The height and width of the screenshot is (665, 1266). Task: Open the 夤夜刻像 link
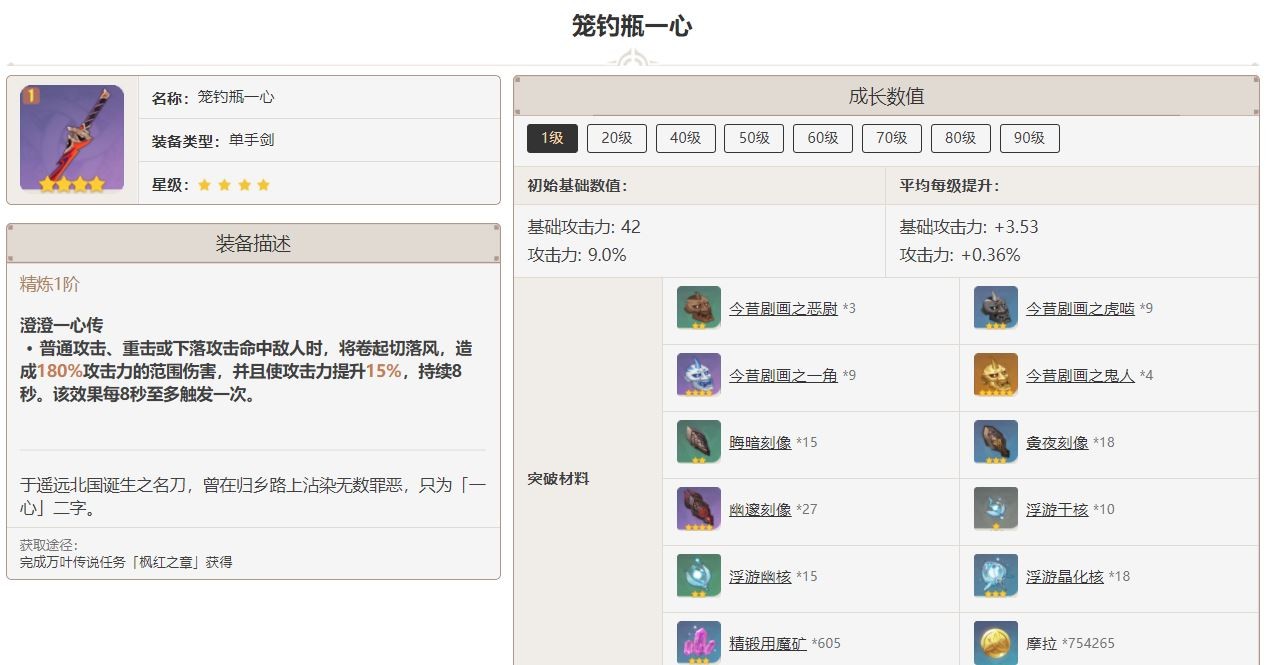point(1057,443)
